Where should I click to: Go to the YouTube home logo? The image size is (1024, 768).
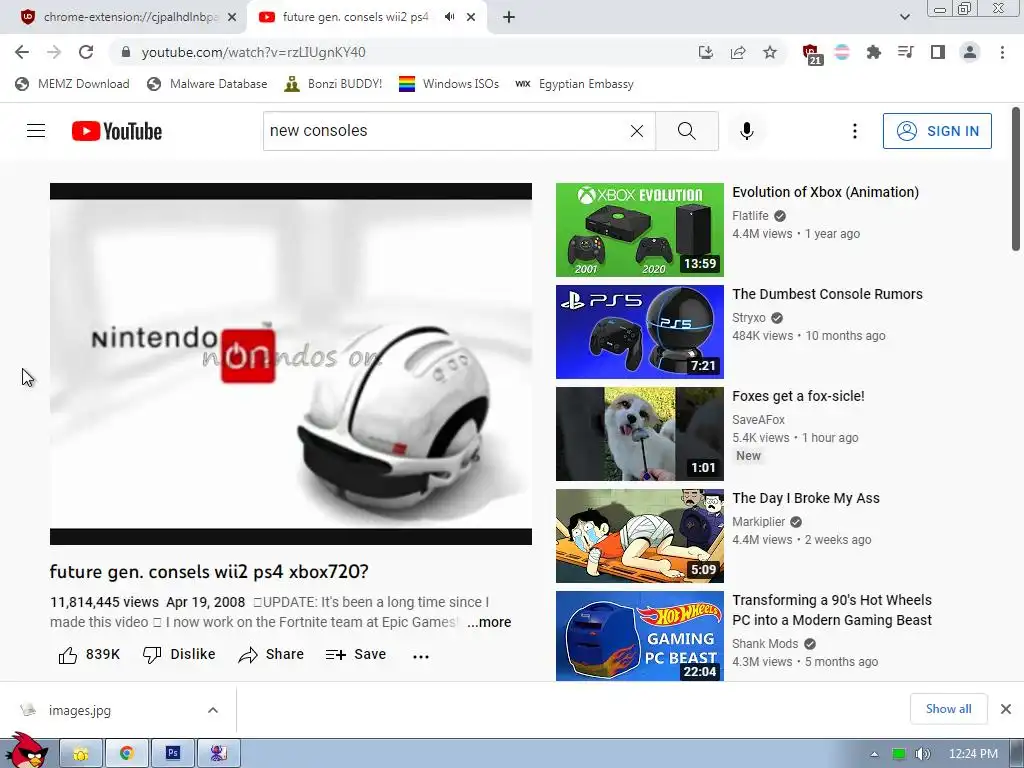pyautogui.click(x=117, y=131)
